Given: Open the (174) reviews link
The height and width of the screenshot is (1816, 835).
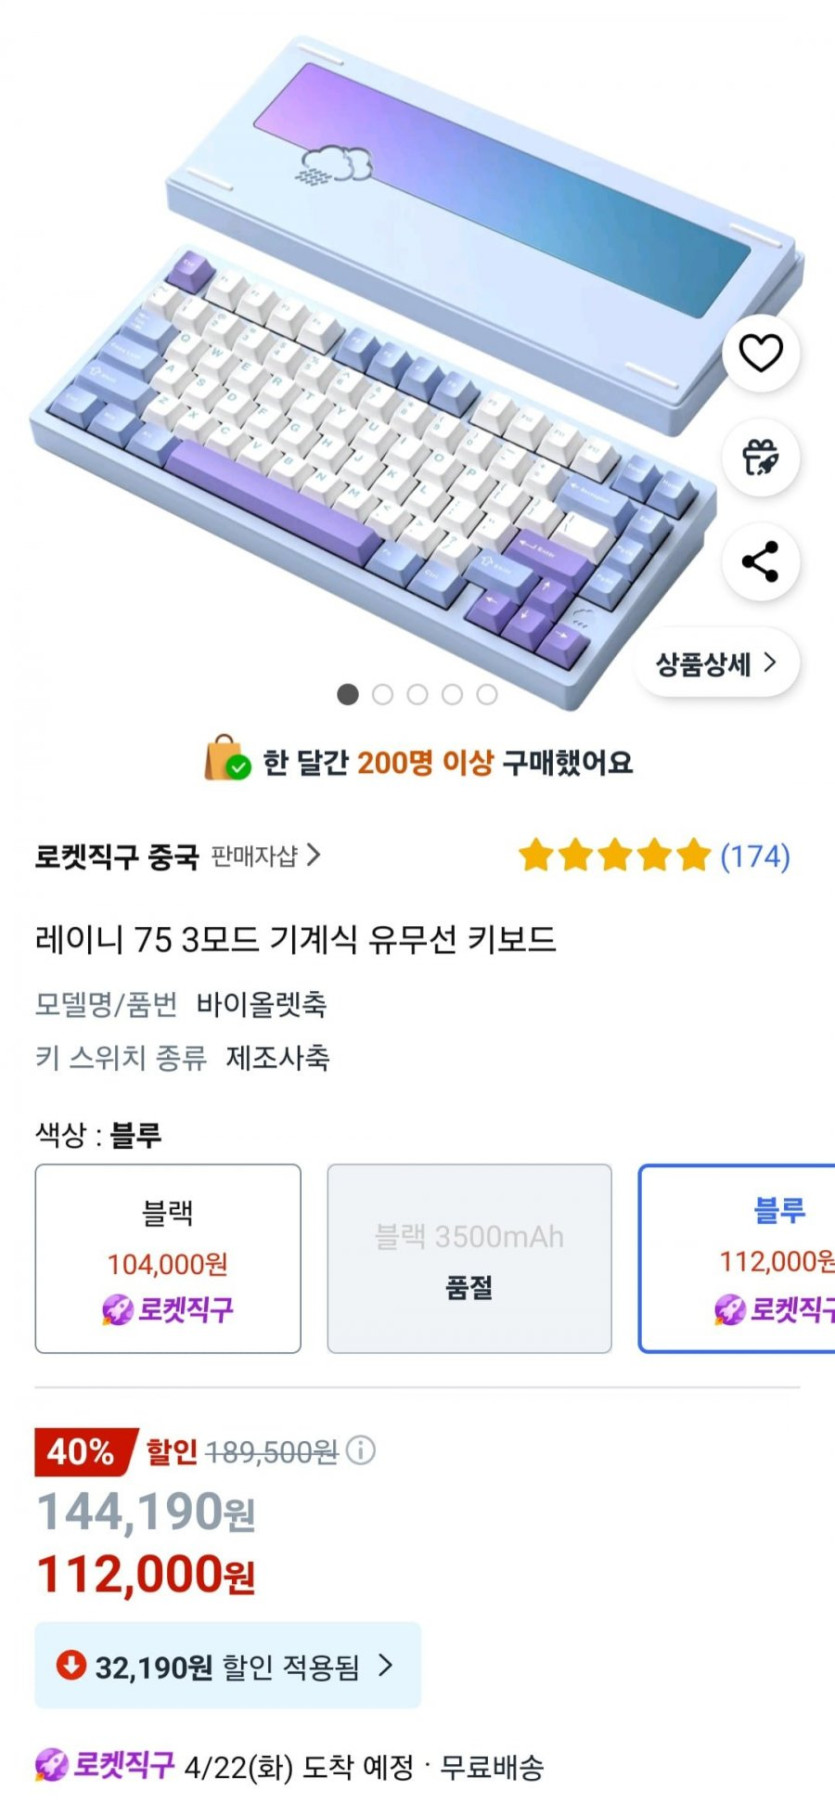Looking at the screenshot, I should [x=755, y=856].
